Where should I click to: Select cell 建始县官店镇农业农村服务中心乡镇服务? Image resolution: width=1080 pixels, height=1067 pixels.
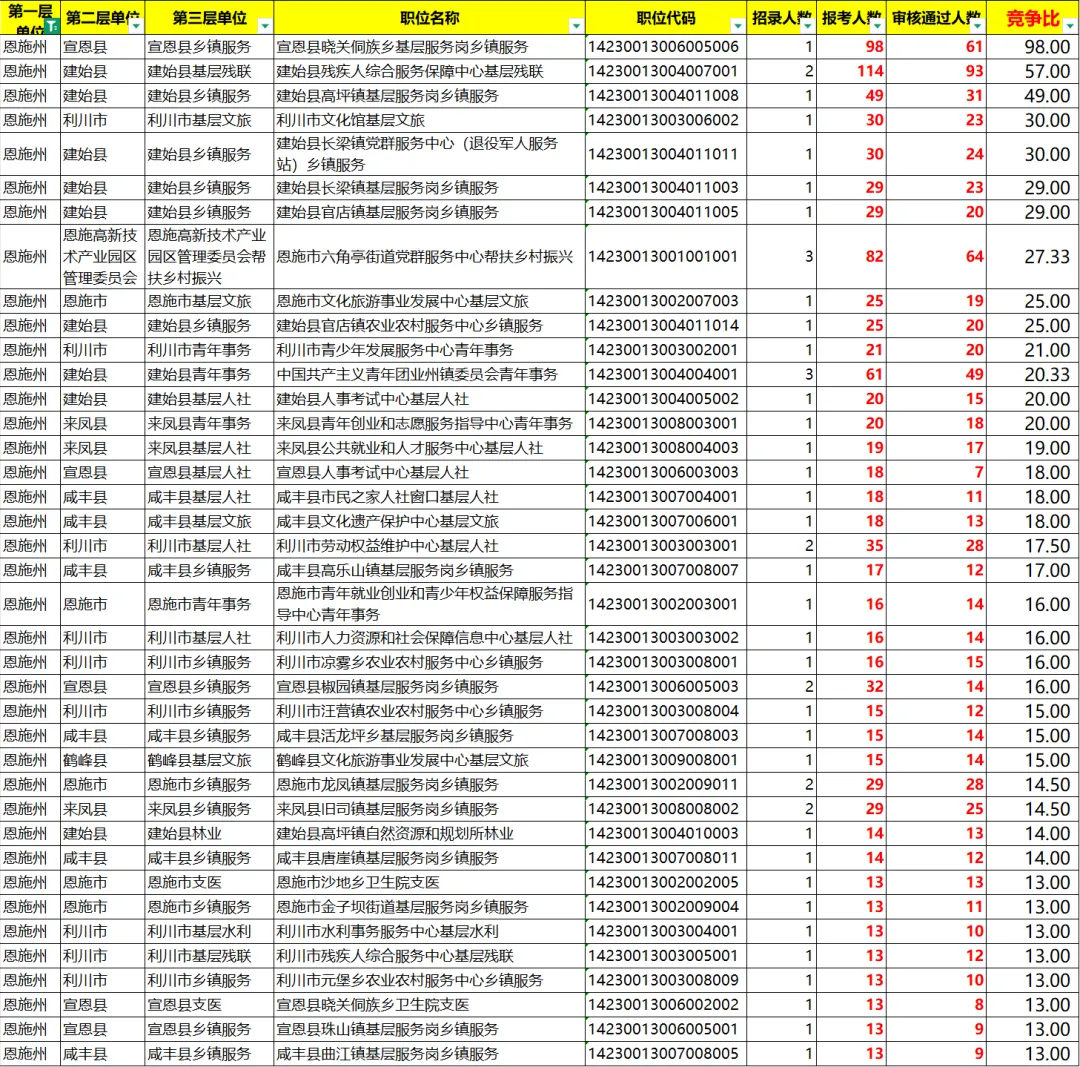click(429, 326)
